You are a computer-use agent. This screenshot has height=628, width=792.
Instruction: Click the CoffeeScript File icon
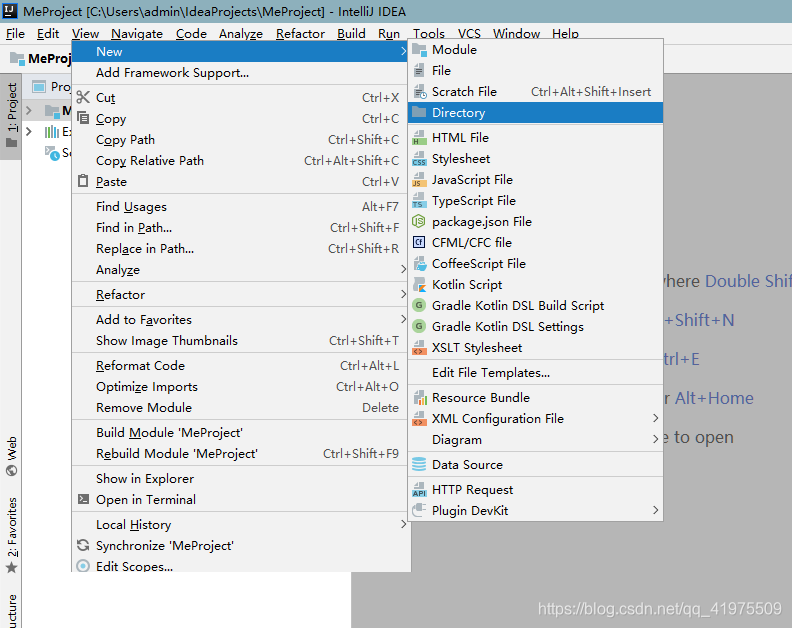tap(420, 264)
